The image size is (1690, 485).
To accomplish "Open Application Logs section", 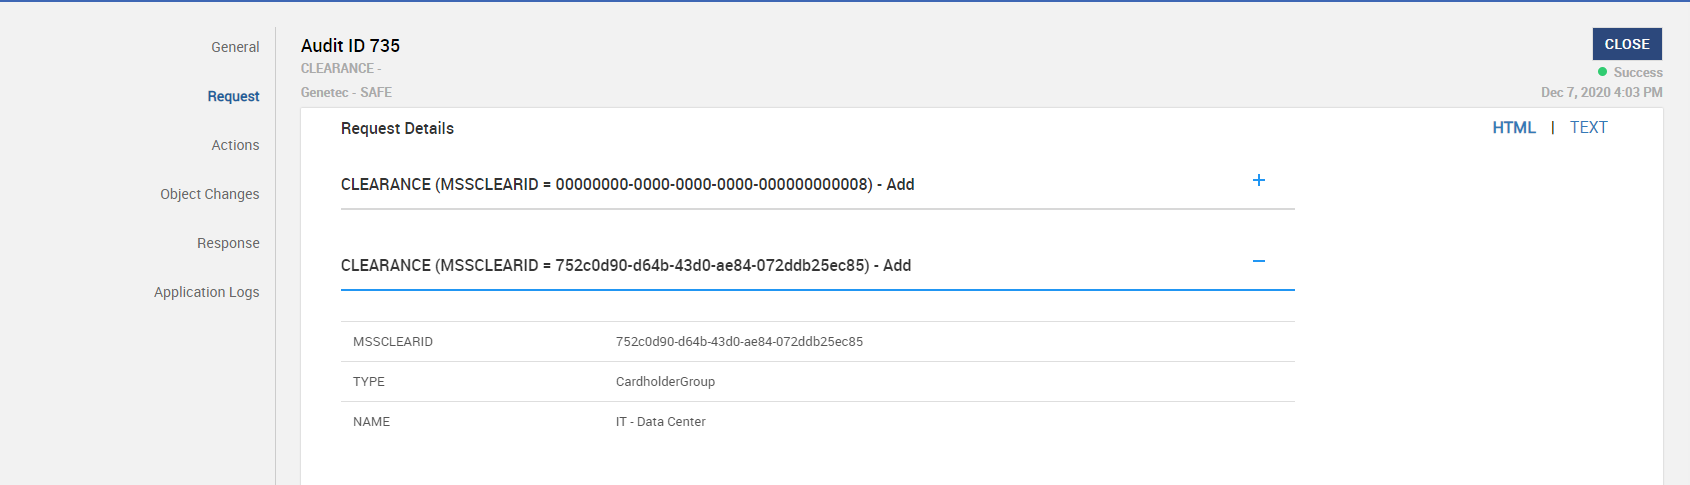I will click(207, 292).
